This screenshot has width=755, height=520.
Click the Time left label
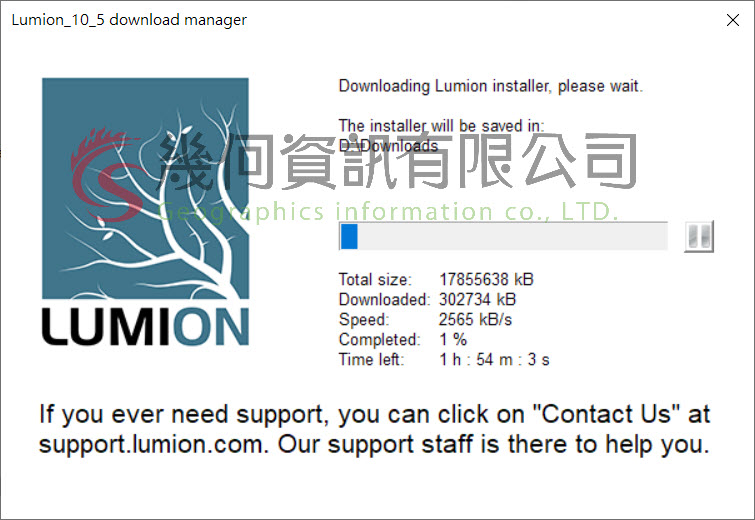coord(371,359)
